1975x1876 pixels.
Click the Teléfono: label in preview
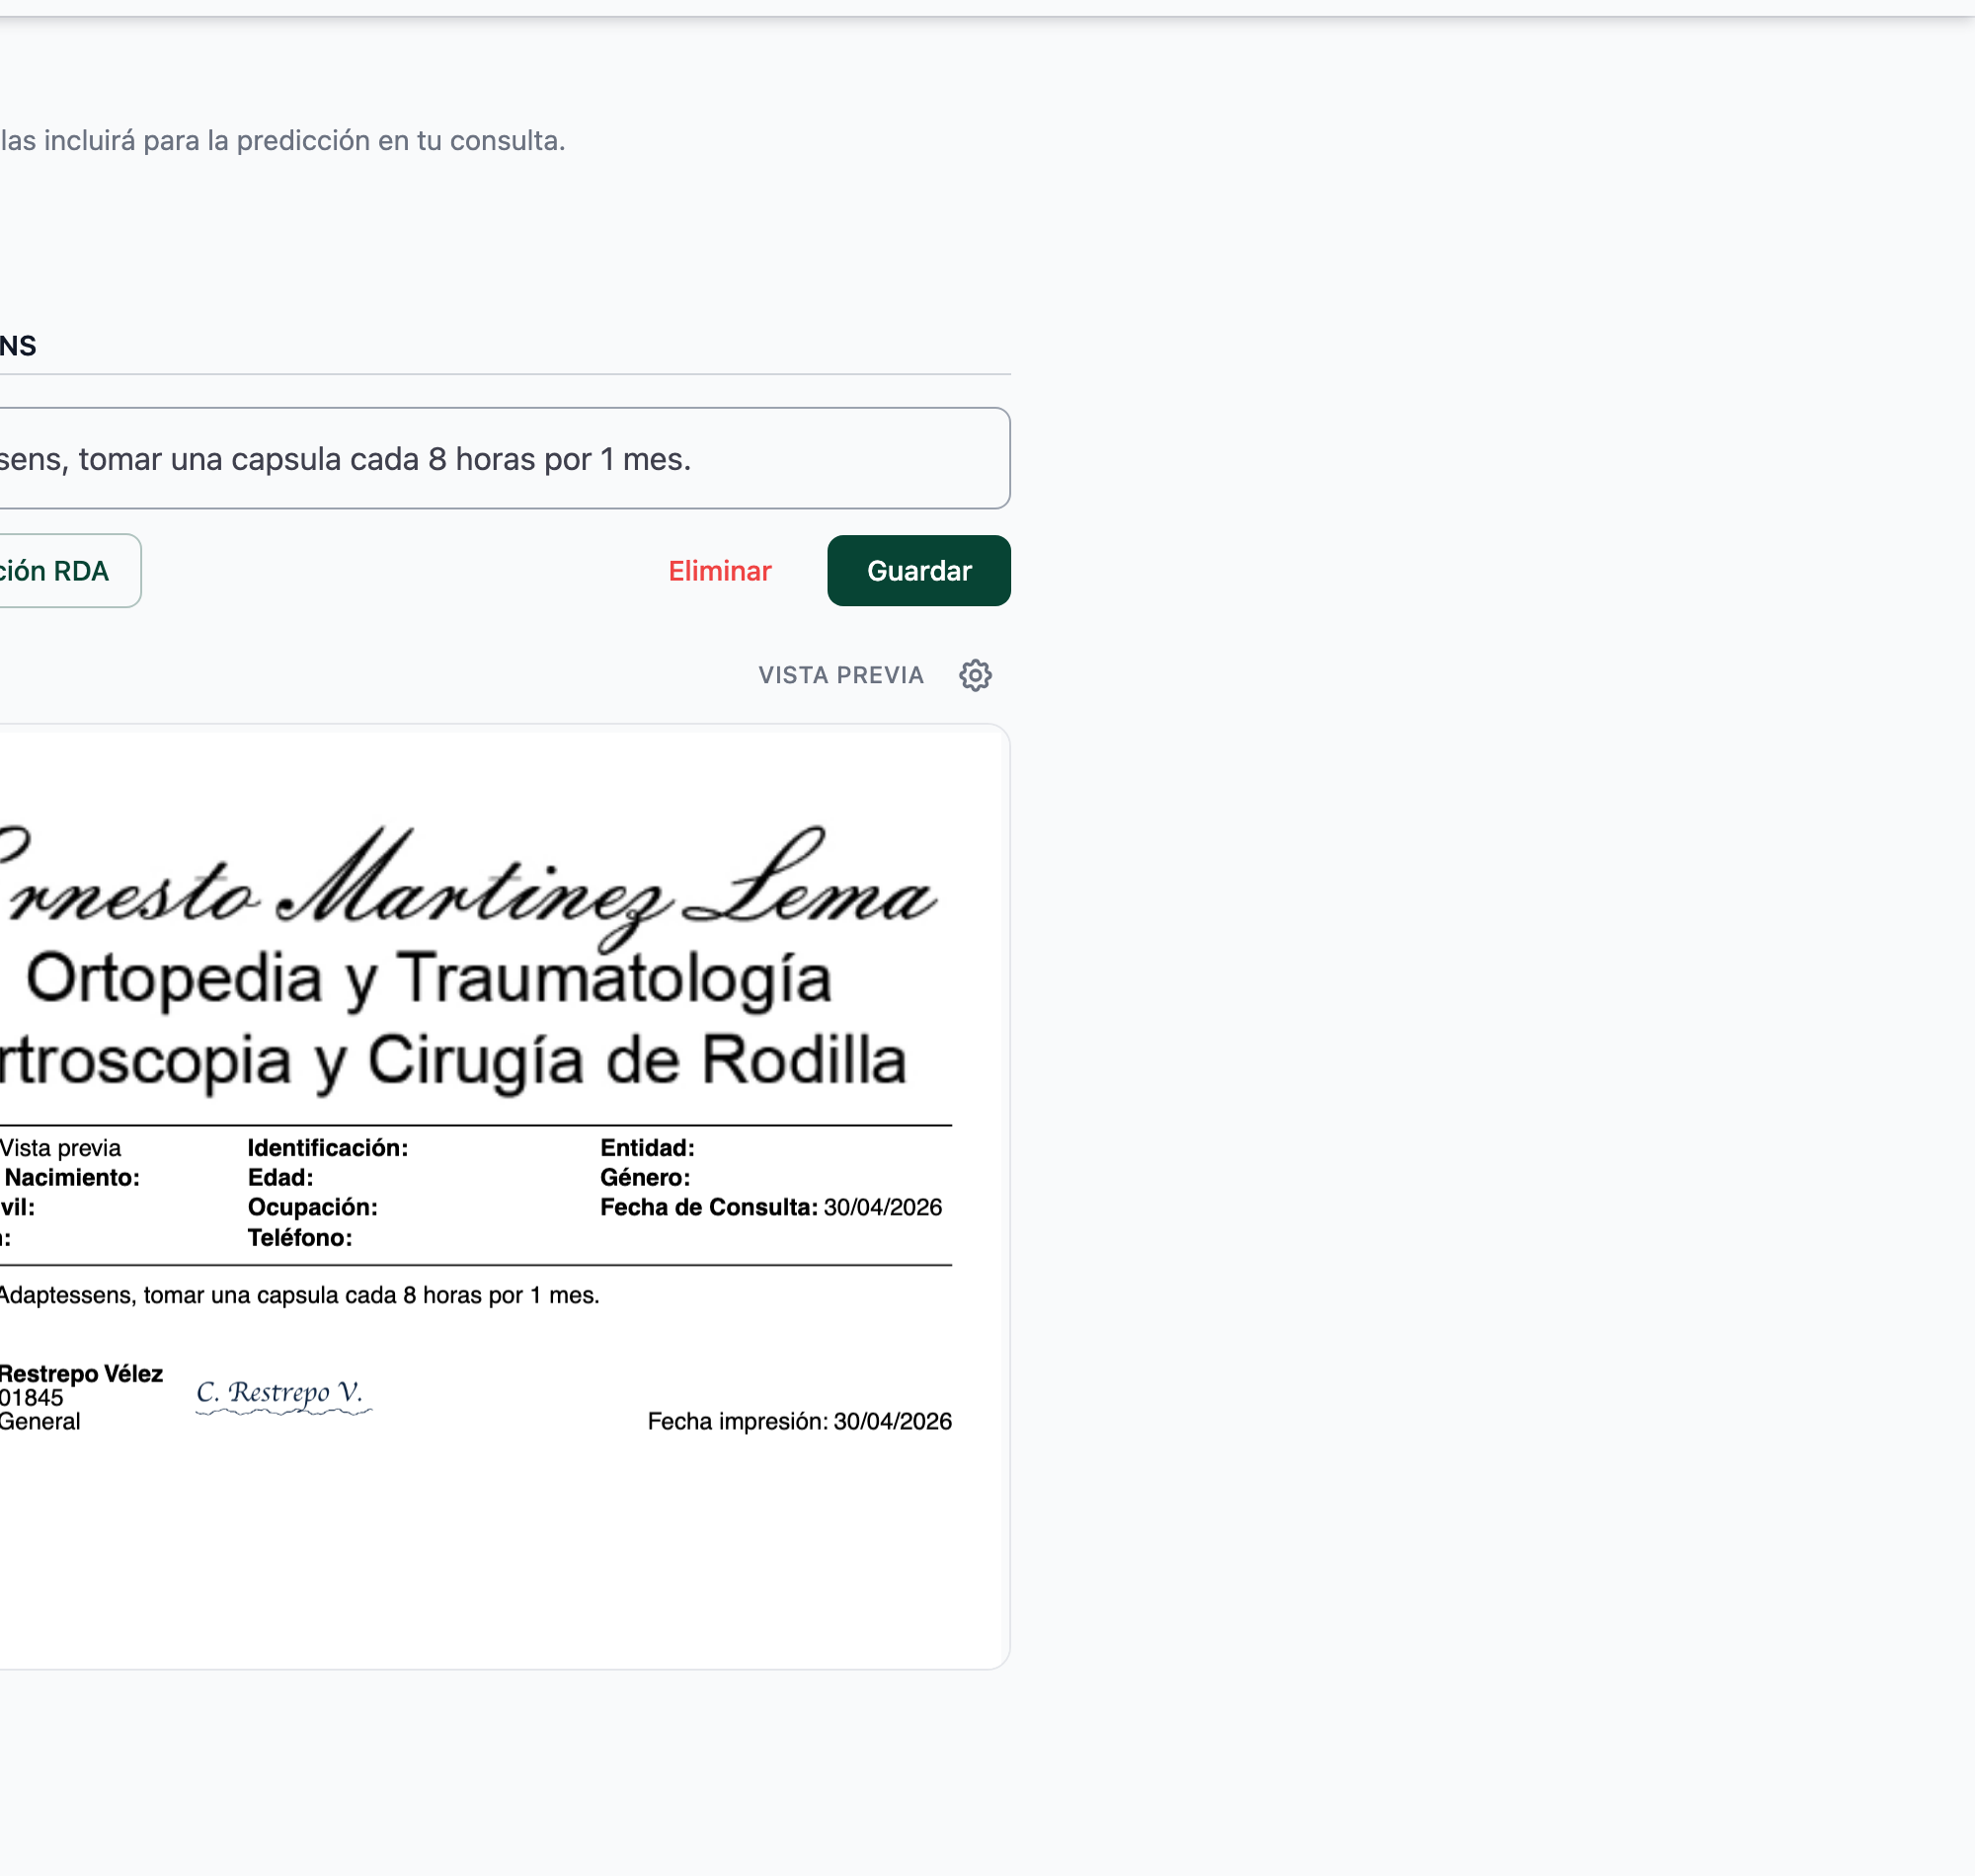(x=300, y=1238)
